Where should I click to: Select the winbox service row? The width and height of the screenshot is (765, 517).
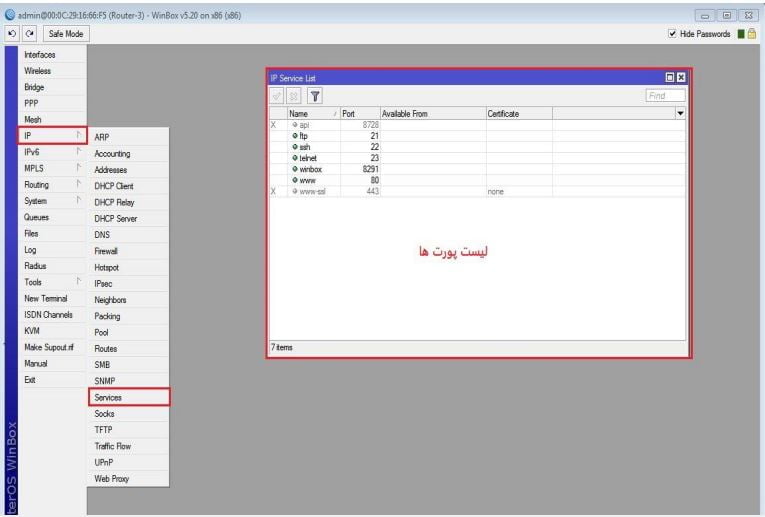(308, 169)
